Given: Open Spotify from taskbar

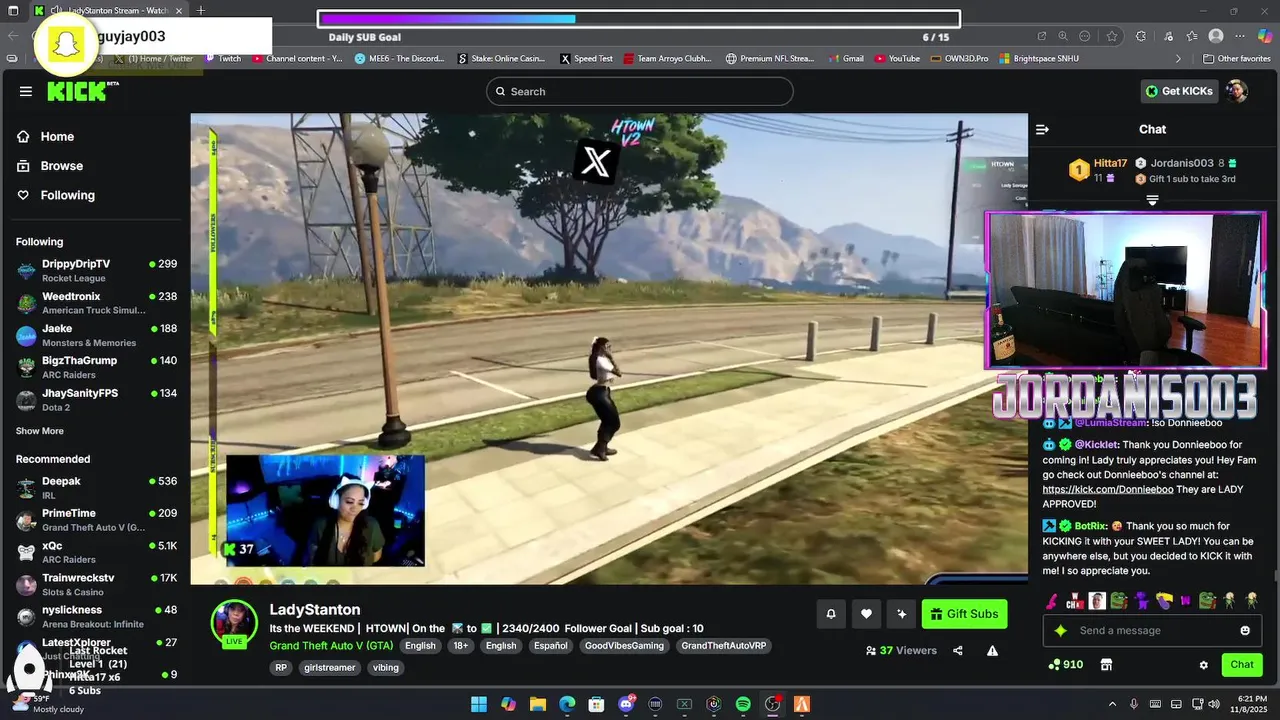Looking at the screenshot, I should pyautogui.click(x=743, y=704).
